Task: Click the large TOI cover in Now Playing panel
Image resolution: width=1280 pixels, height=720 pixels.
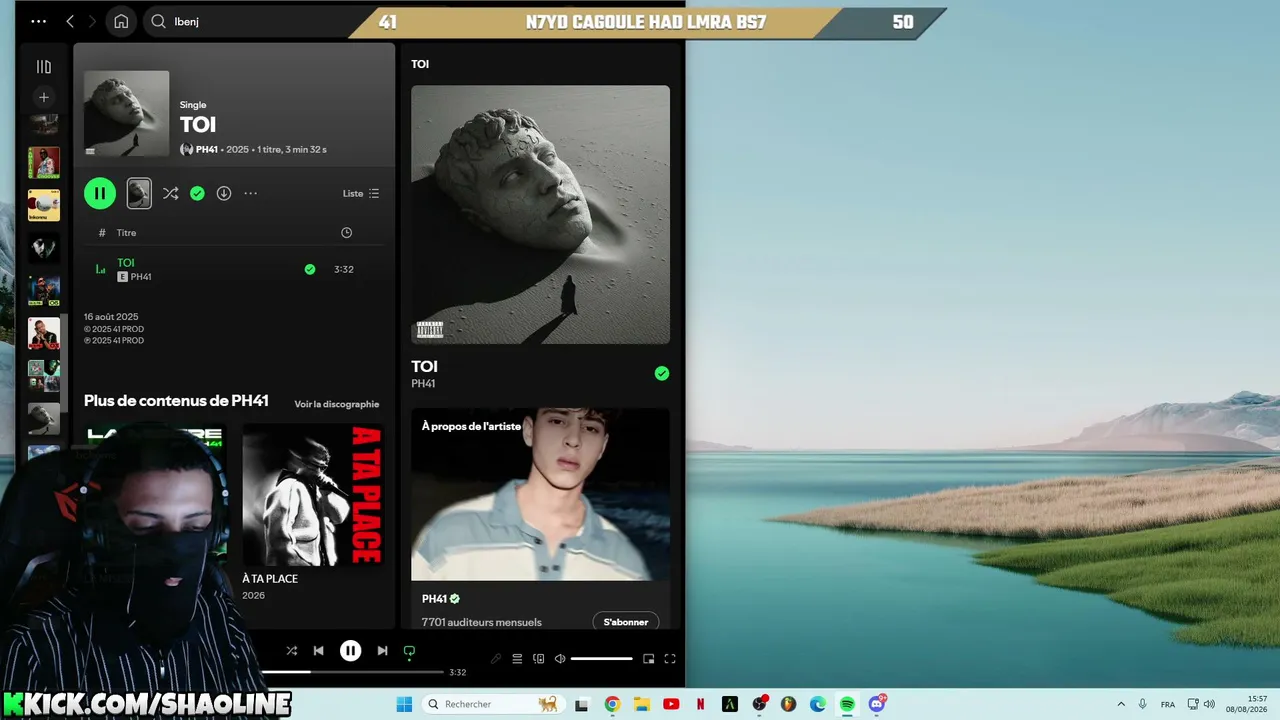Action: tap(540, 214)
